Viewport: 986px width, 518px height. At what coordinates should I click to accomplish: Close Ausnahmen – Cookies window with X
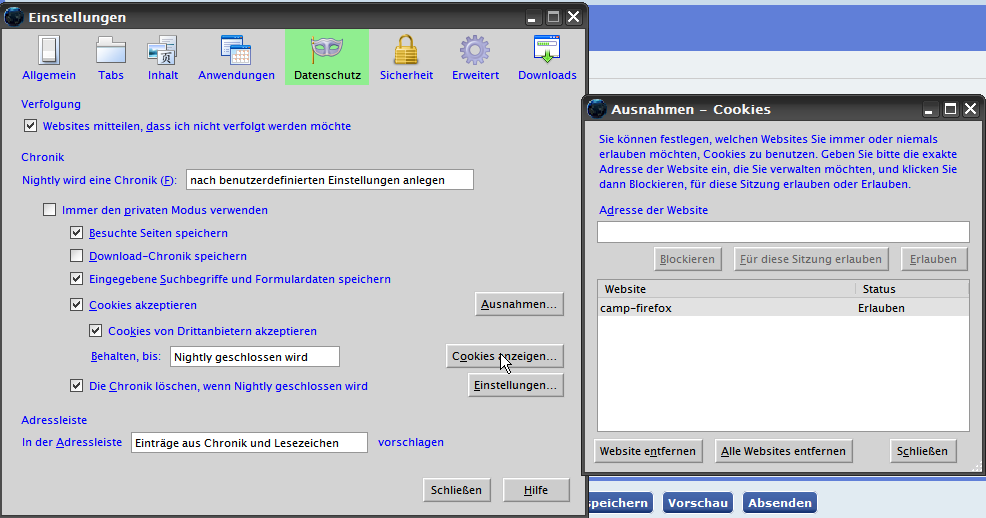coord(971,109)
